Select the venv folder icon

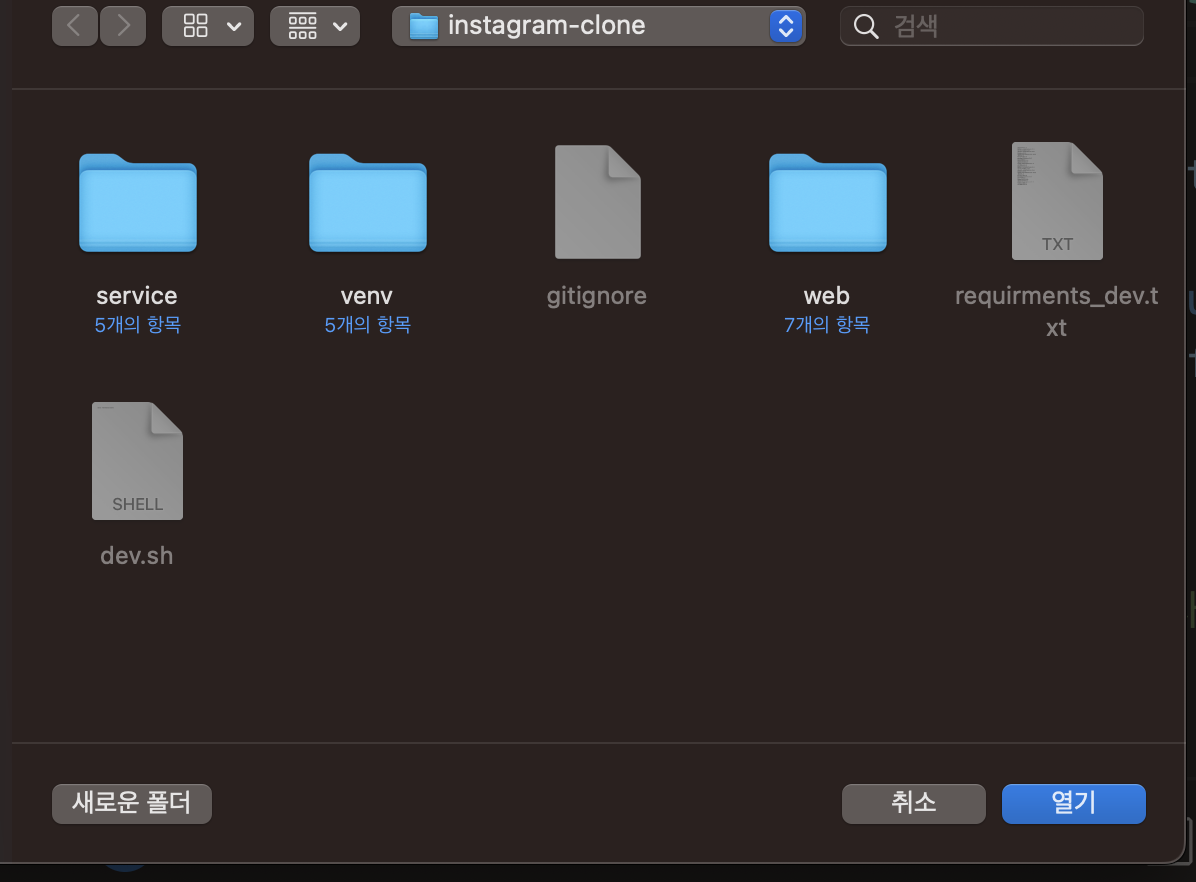click(368, 203)
